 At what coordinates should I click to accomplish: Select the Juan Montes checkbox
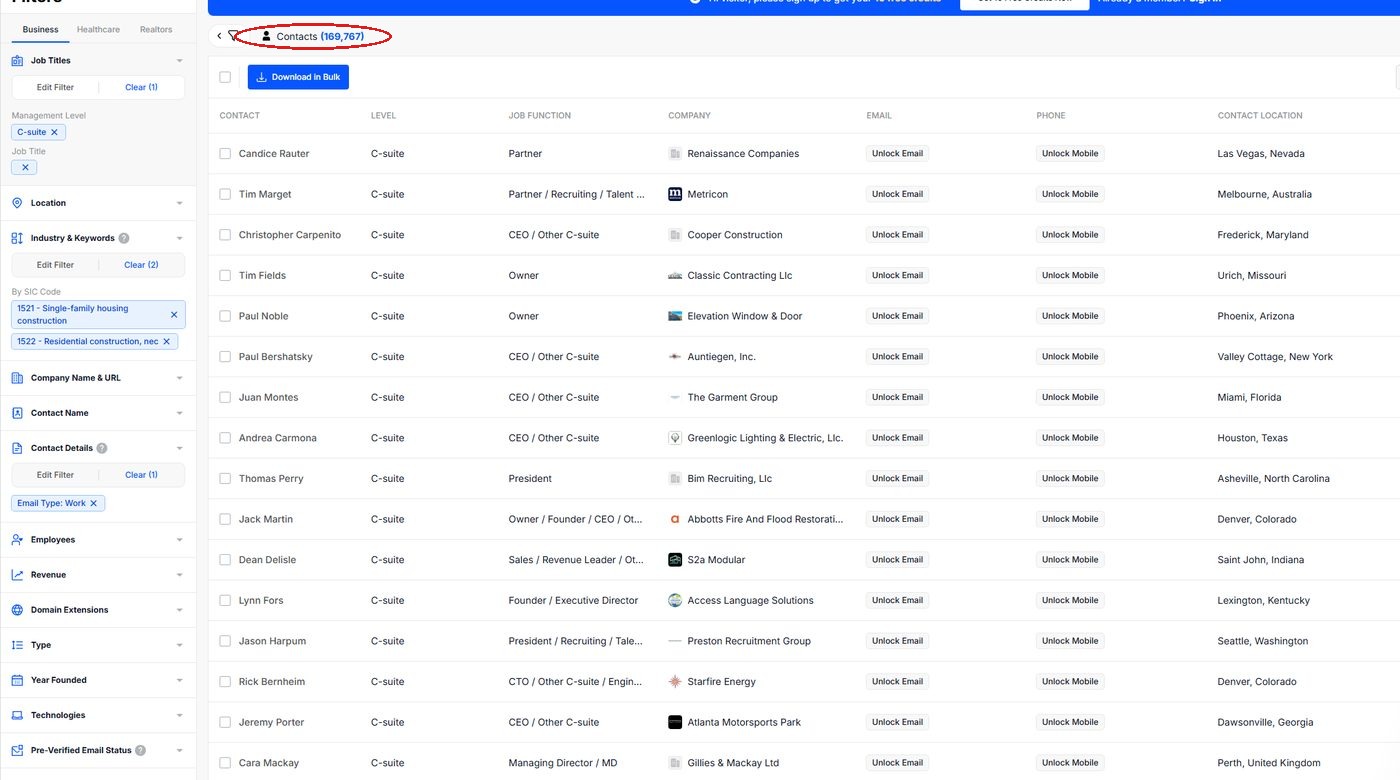point(225,397)
